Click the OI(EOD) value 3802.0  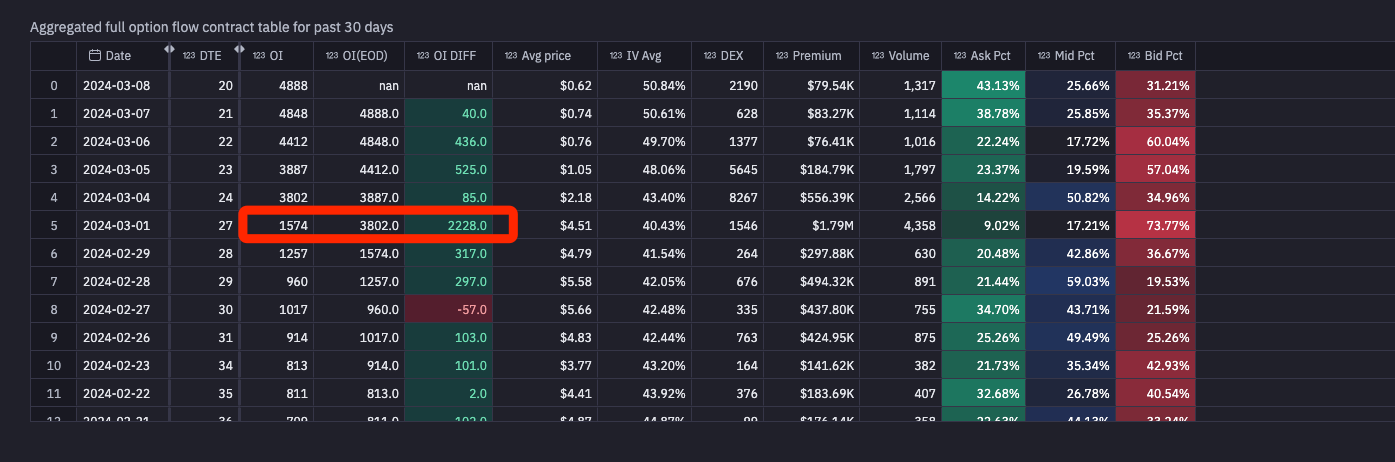359,226
